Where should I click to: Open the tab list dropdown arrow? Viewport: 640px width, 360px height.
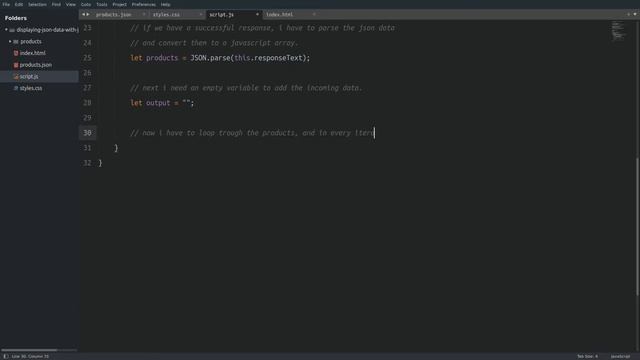(635, 14)
